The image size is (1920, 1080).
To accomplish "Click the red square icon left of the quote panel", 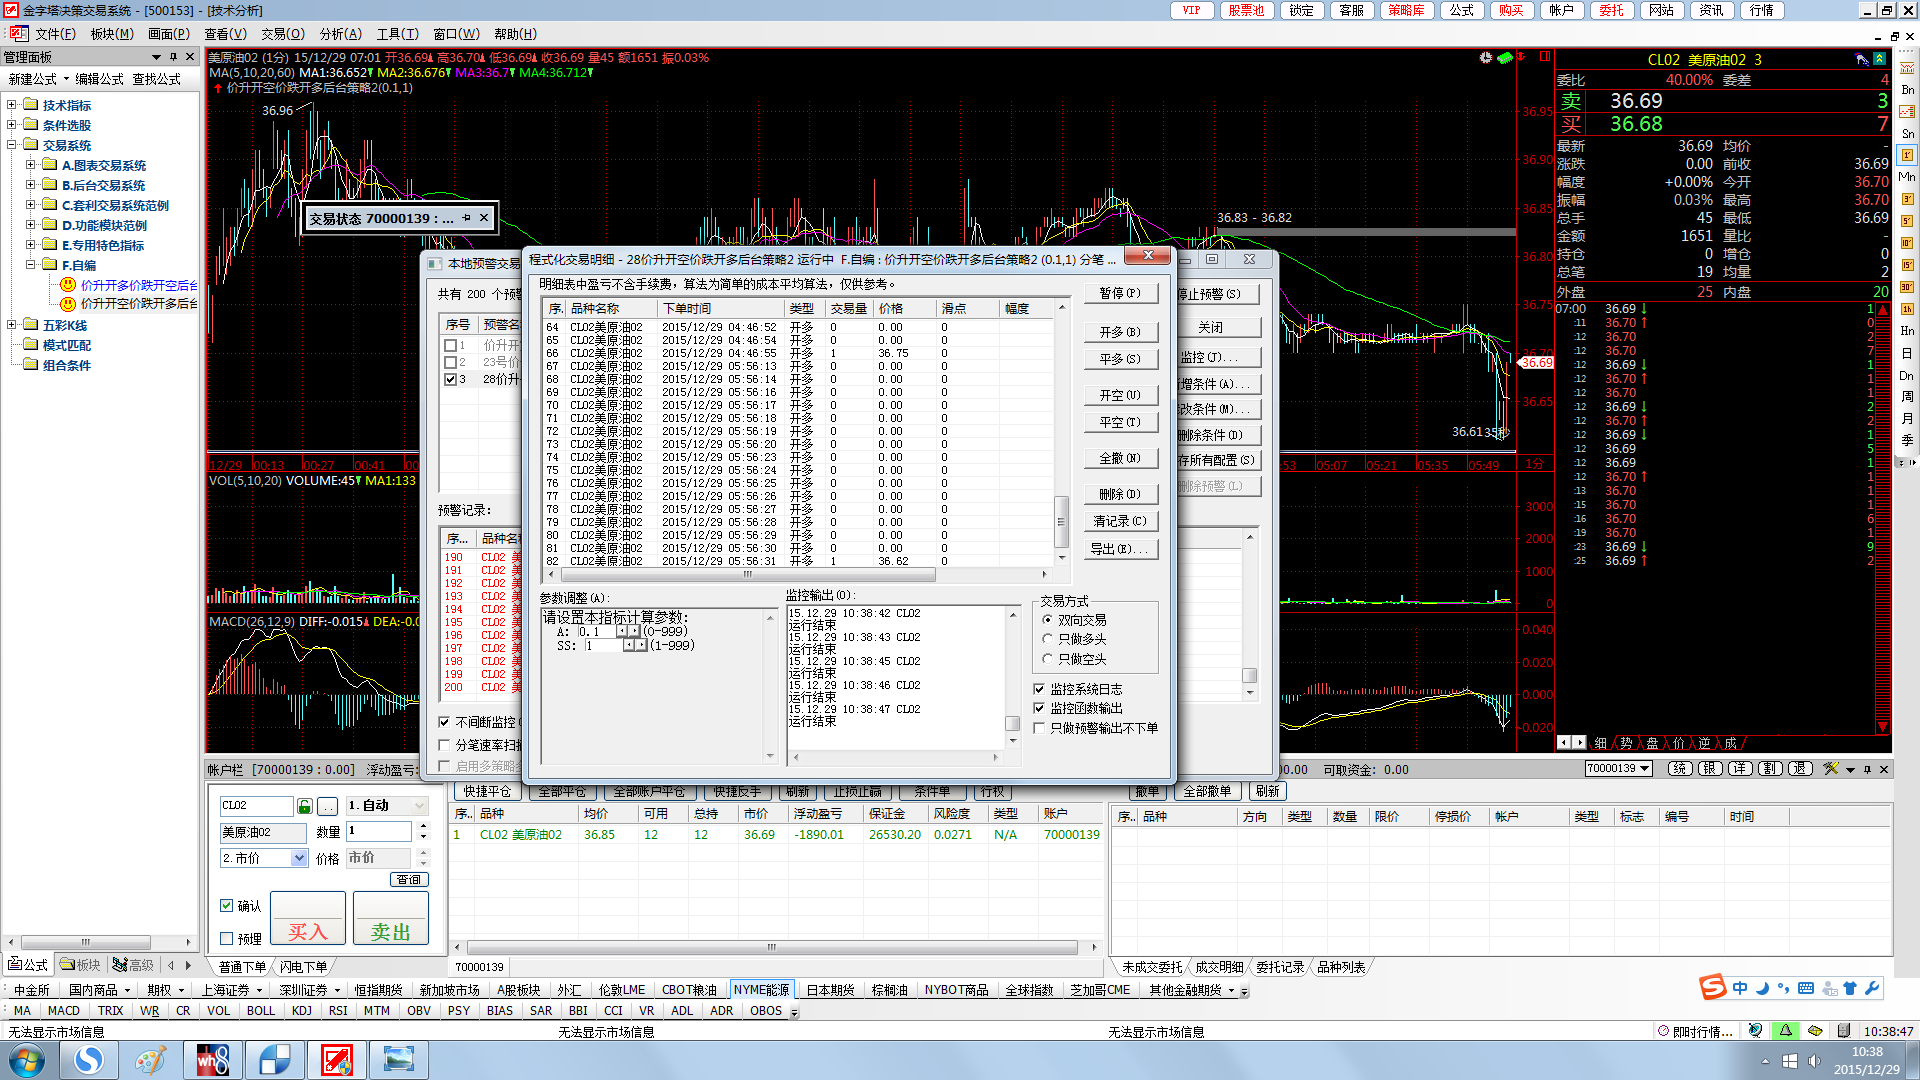I will click(x=1545, y=57).
